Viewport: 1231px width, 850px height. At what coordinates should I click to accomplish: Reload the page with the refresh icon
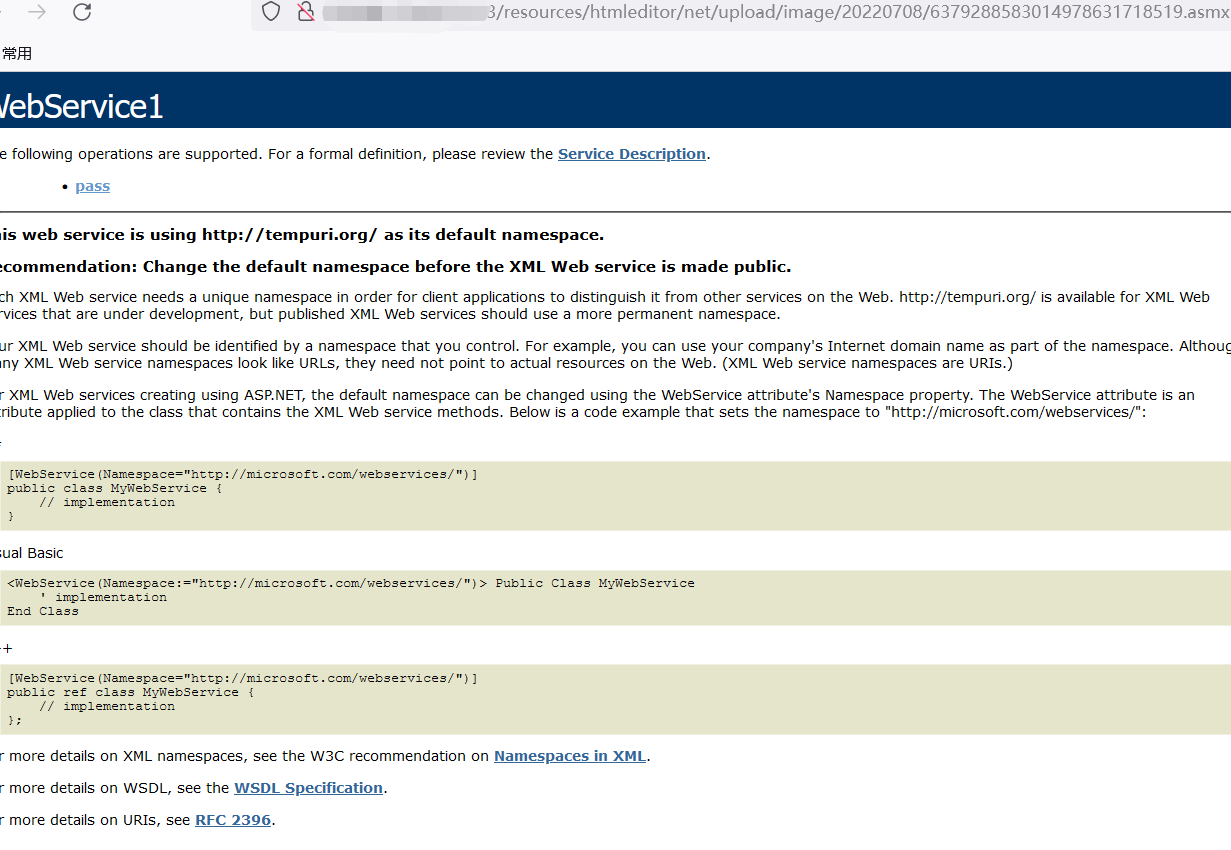(x=83, y=12)
